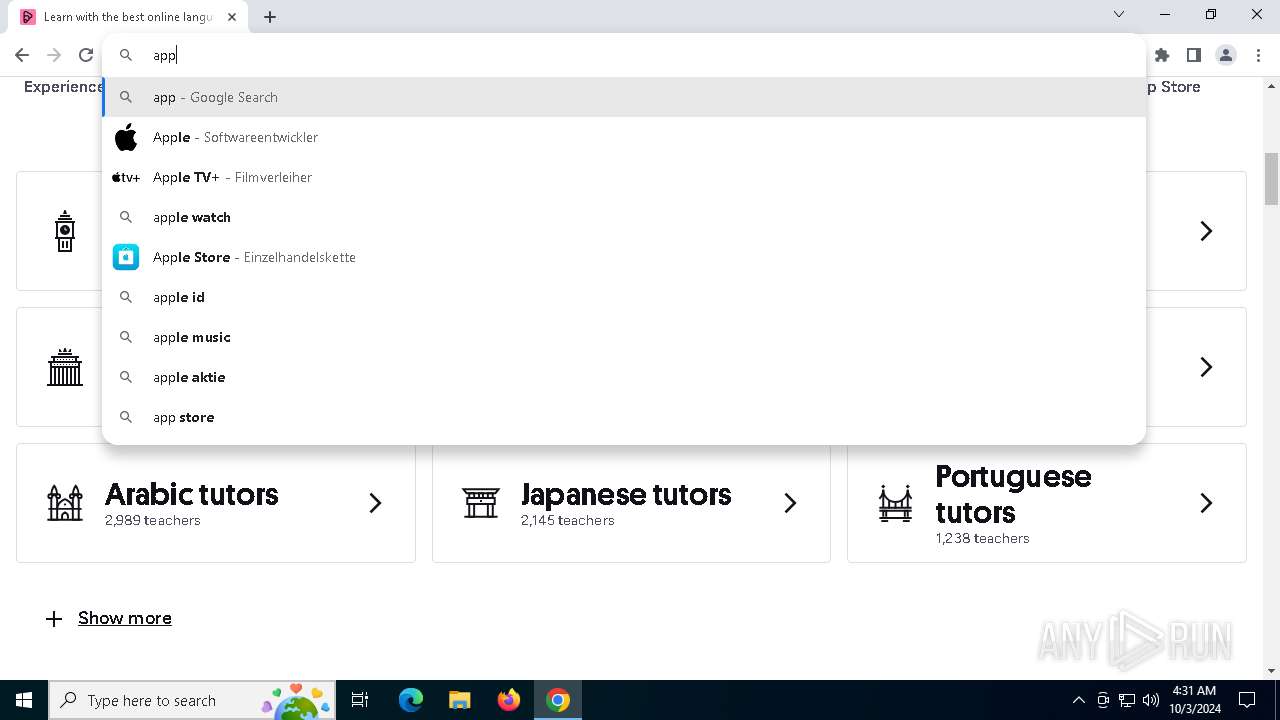Select the Apple TV+ Filmverleiher suggestion
The image size is (1280, 720).
click(x=624, y=177)
